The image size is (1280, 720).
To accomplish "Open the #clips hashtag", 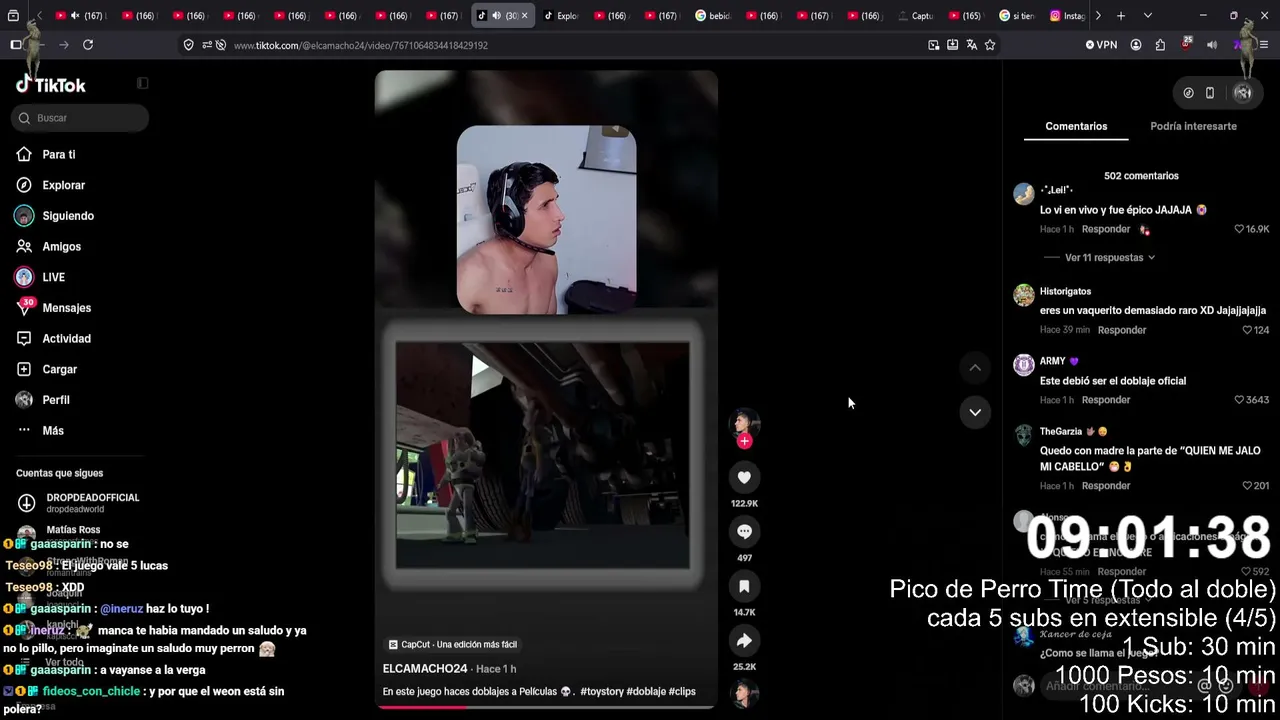I will pos(682,692).
